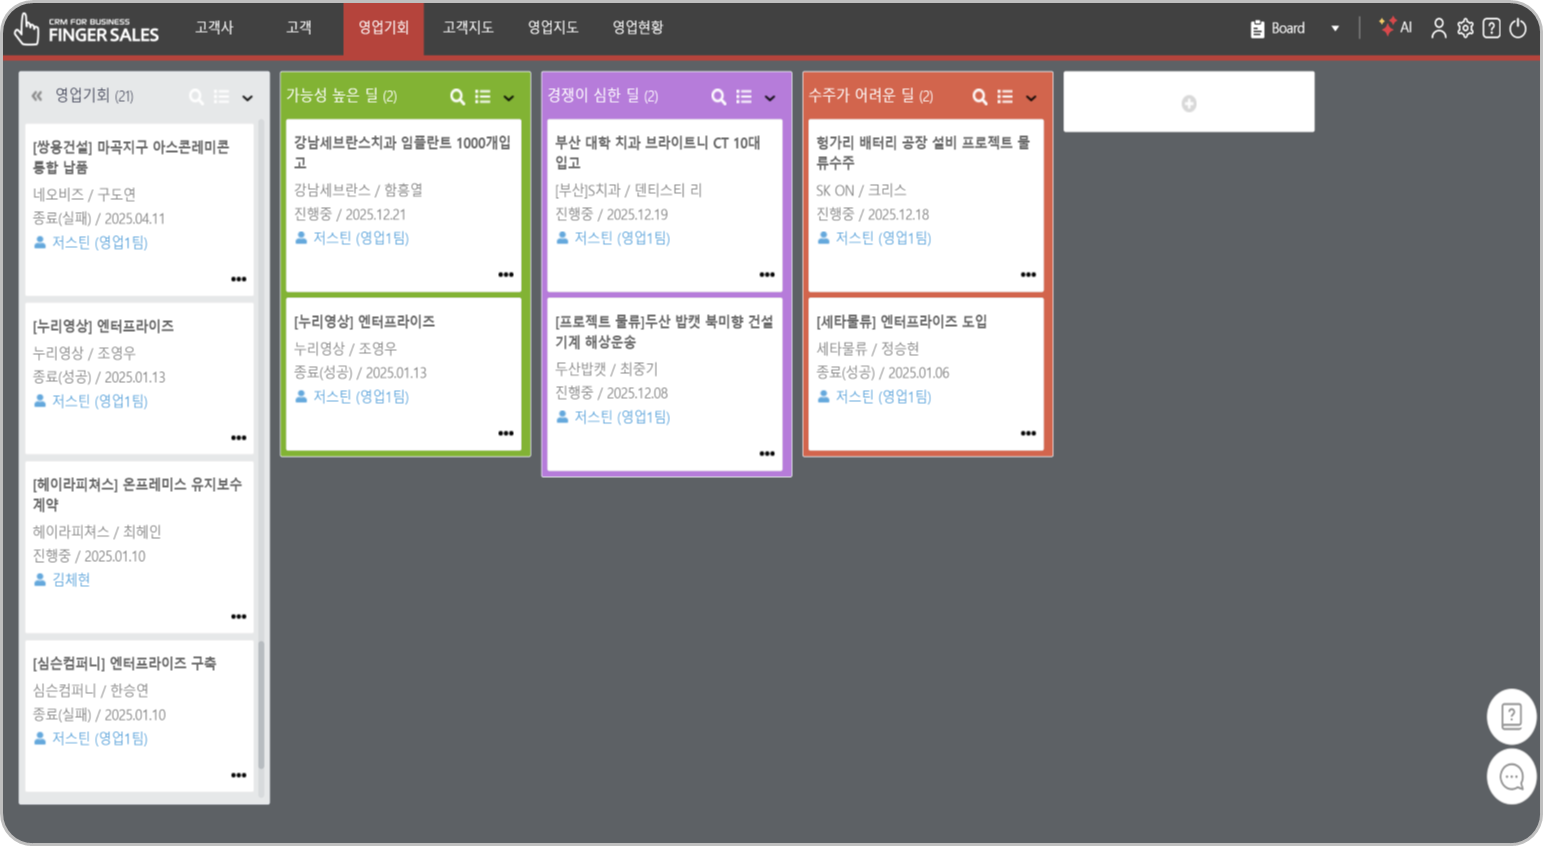Switch to the 고객지도 tab
The height and width of the screenshot is (846, 1543).
tap(468, 28)
